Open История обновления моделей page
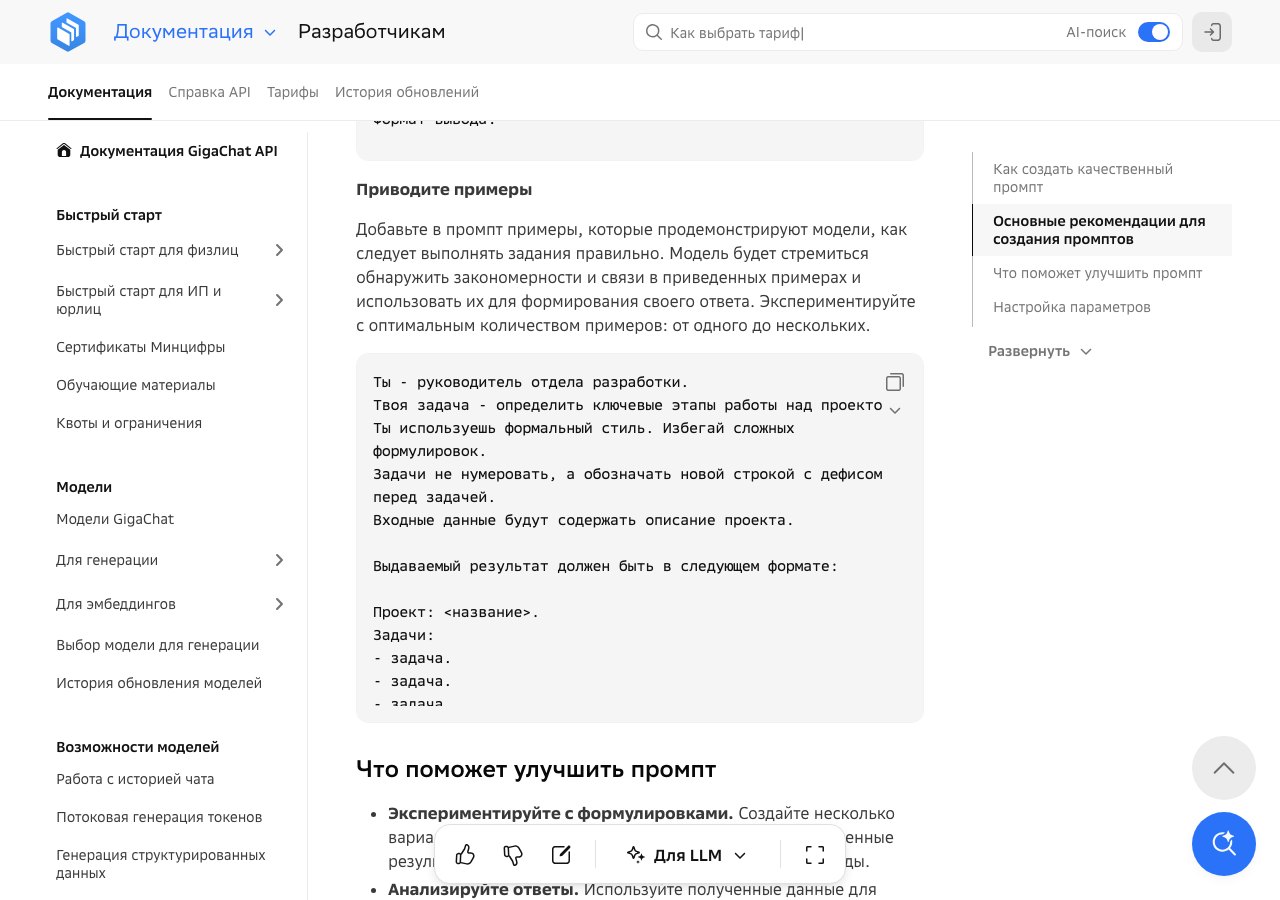This screenshot has height=900, width=1280. point(159,683)
